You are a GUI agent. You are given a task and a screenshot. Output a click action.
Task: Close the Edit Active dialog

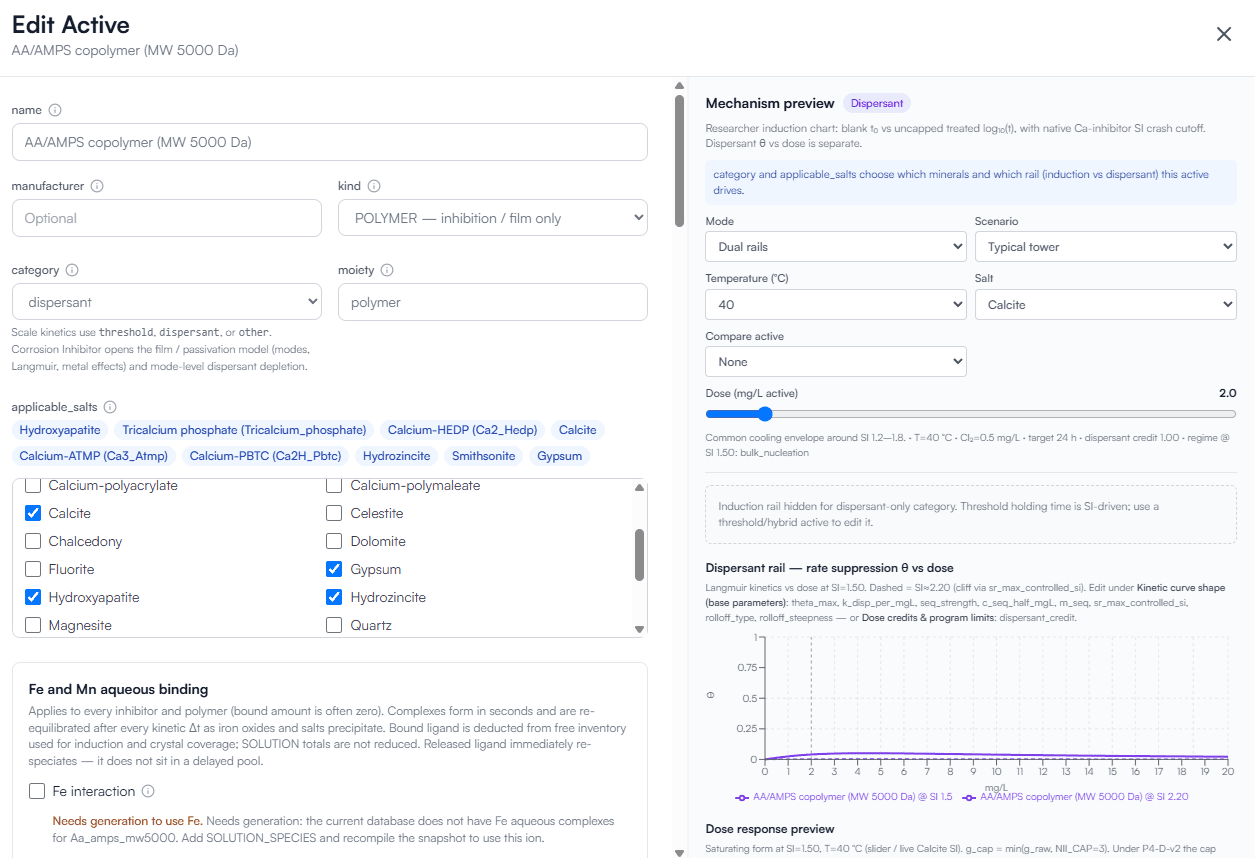coord(1223,34)
